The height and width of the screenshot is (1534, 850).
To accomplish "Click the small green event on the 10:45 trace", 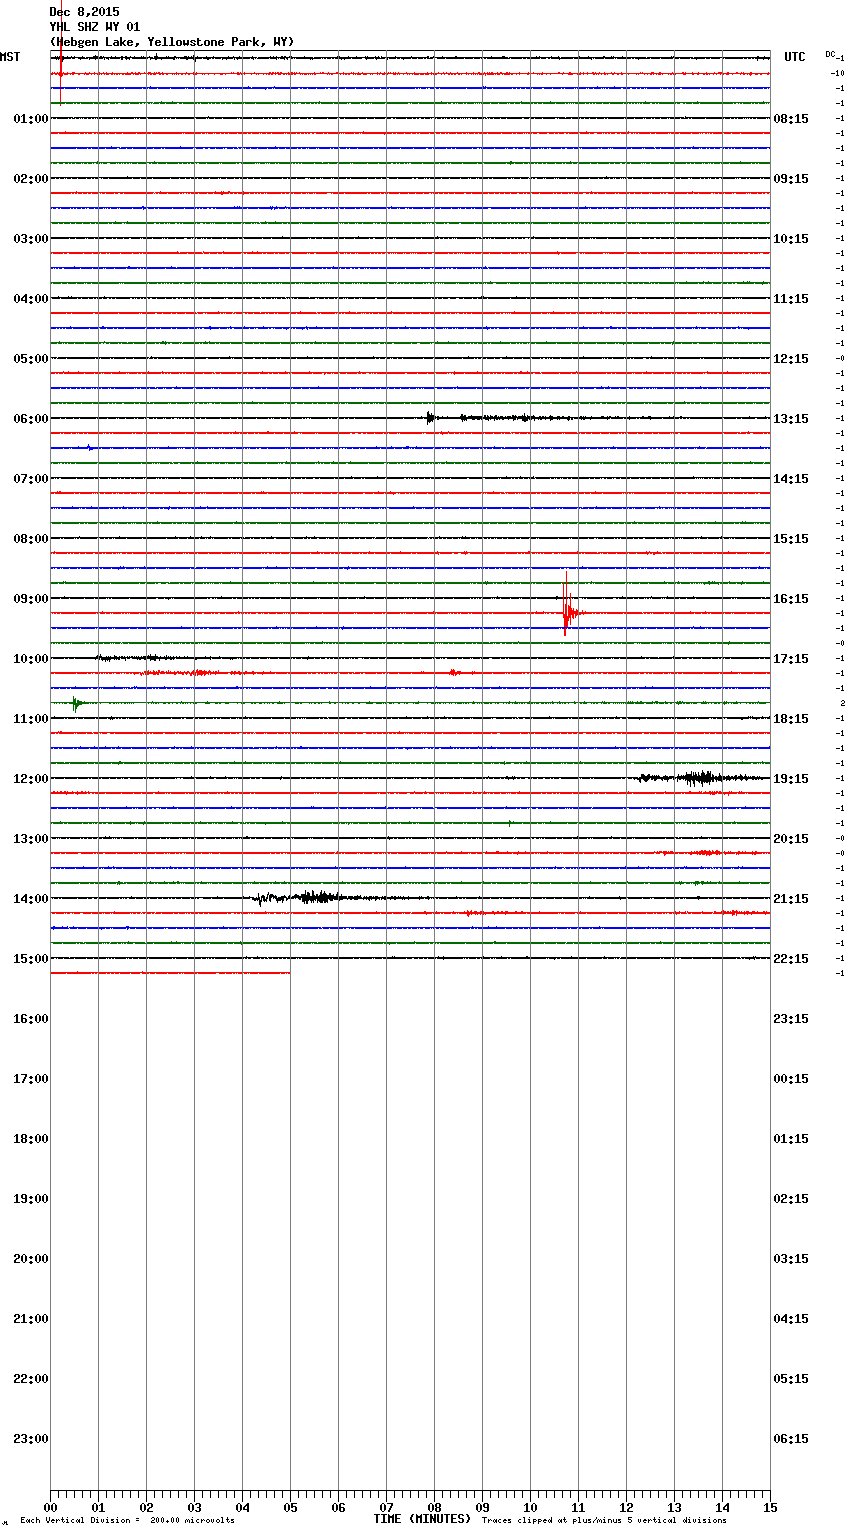I will pos(76,704).
